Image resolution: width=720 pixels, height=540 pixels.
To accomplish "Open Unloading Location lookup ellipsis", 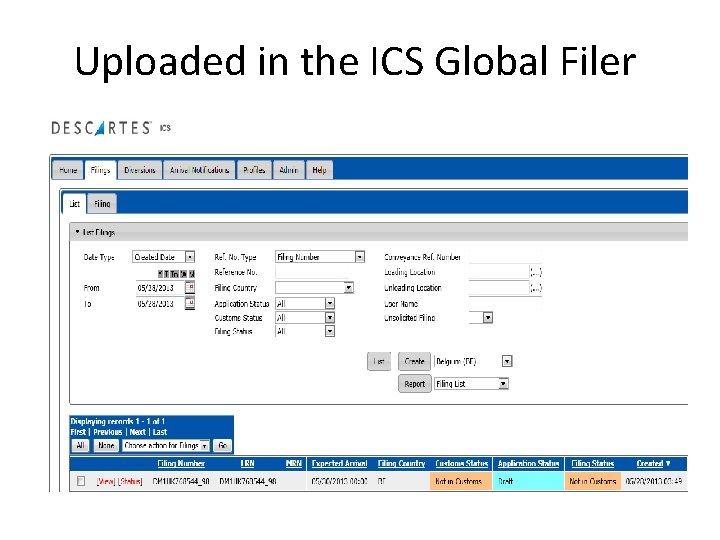I will (535, 288).
